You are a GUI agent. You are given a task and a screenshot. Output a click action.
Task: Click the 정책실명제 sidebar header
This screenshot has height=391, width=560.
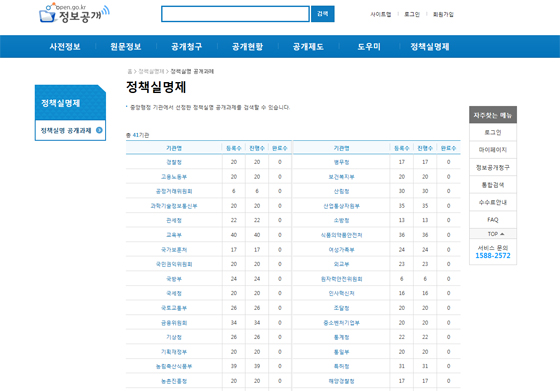(x=70, y=102)
